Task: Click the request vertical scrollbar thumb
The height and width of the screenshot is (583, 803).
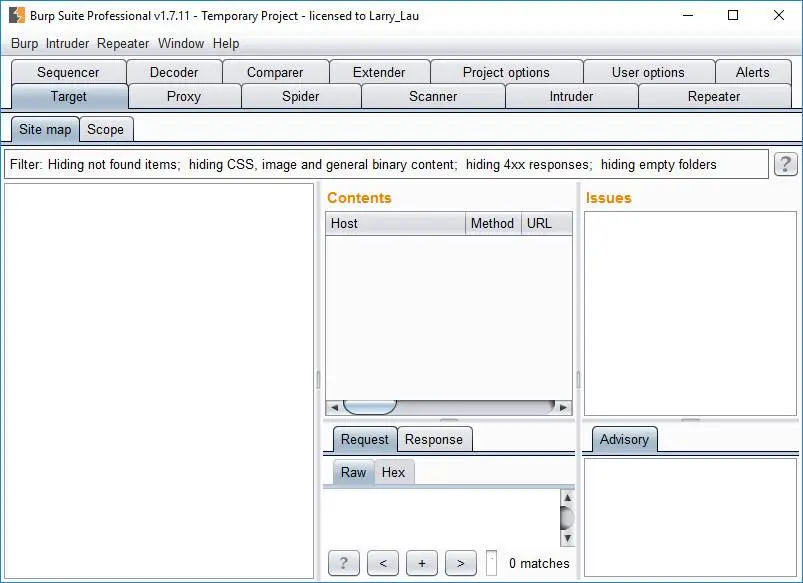Action: tap(567, 518)
